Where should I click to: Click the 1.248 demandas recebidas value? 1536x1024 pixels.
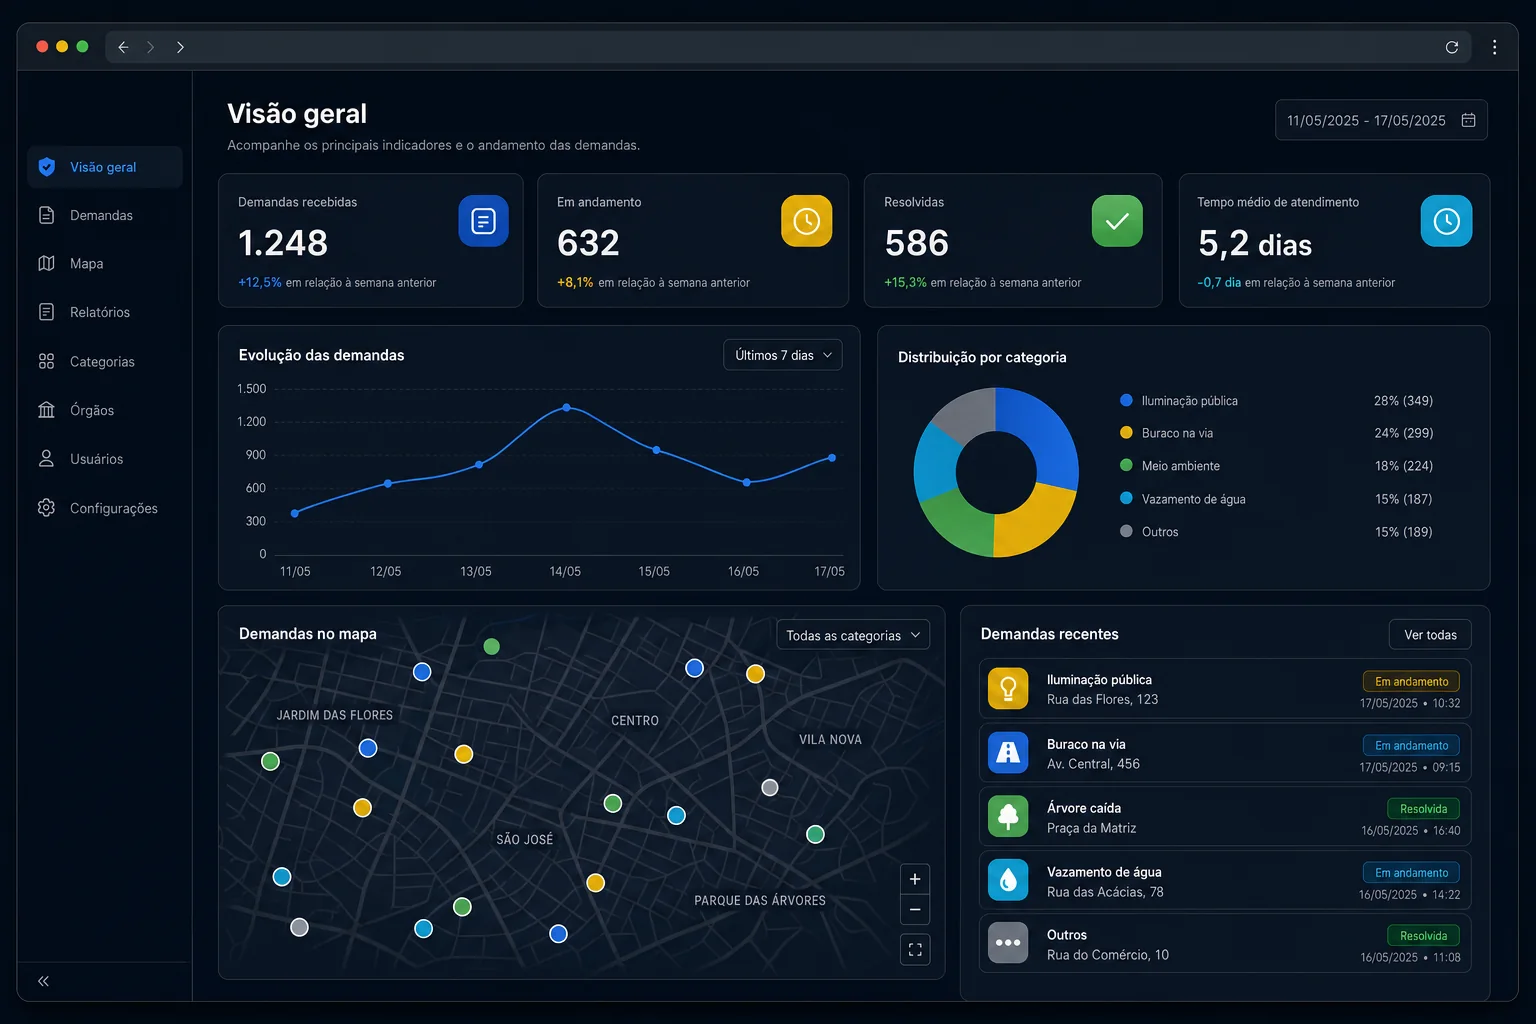[x=283, y=243]
